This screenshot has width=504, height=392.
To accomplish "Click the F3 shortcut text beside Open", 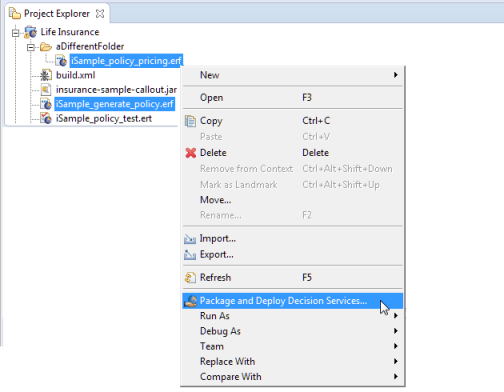I will [307, 98].
